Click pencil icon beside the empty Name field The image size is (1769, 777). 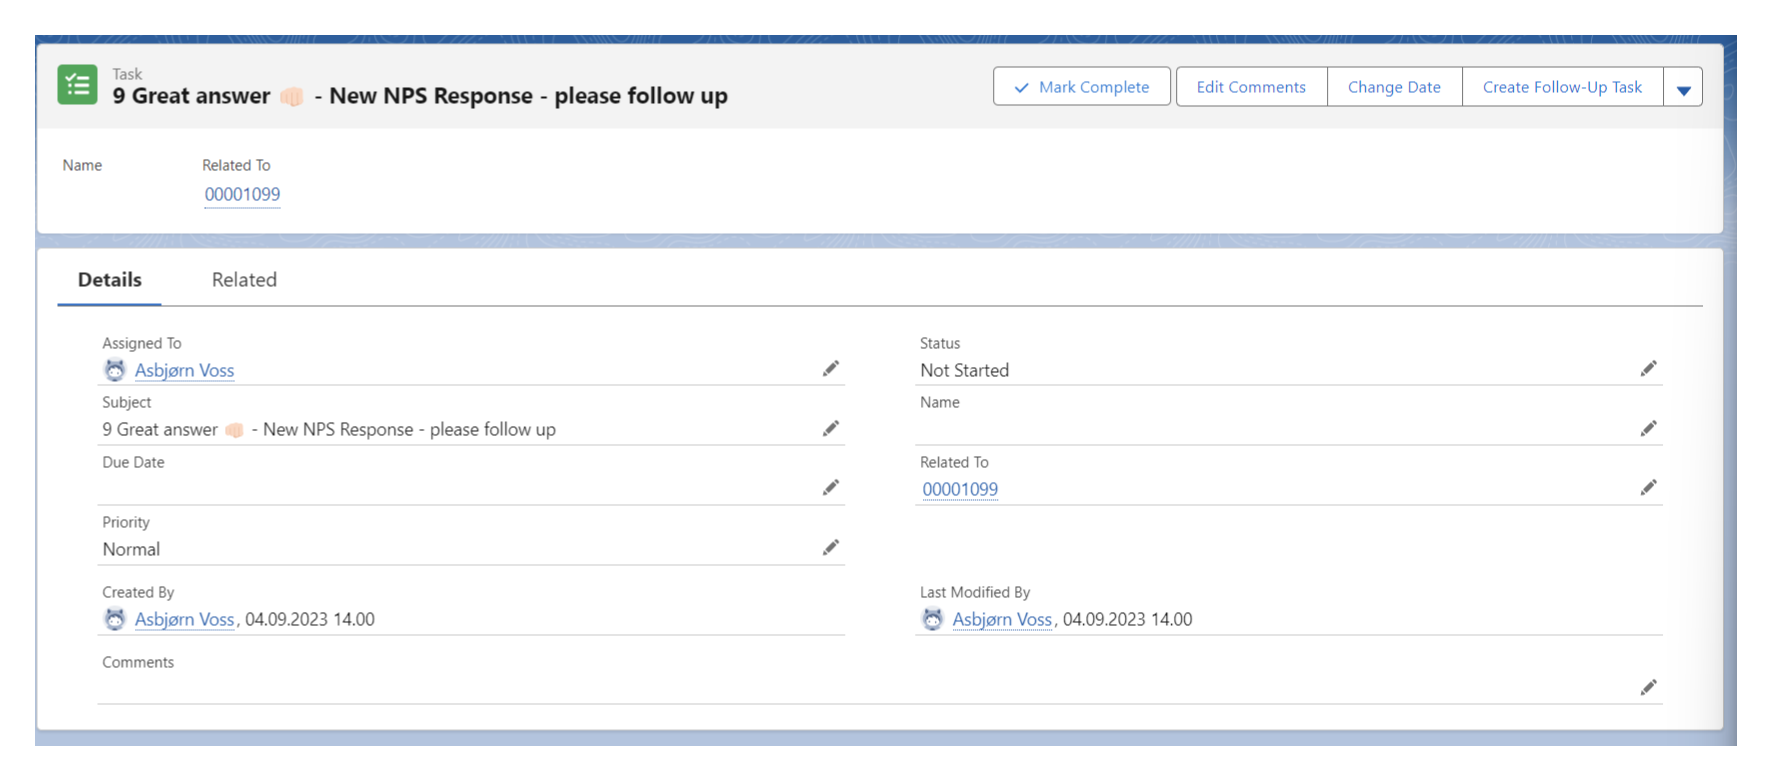(x=1648, y=429)
